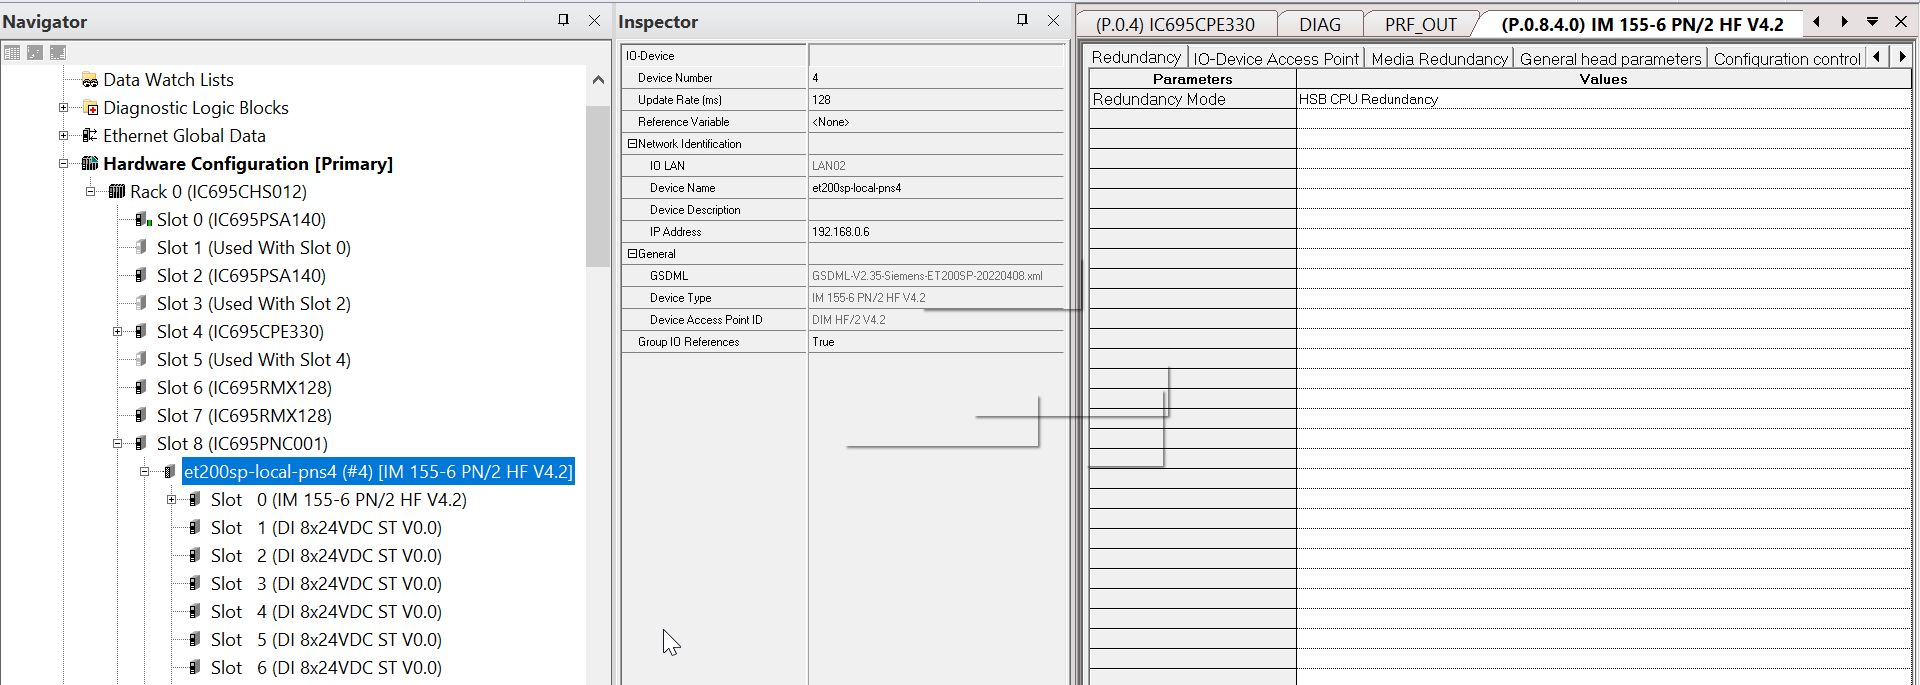Image resolution: width=1920 pixels, height=685 pixels.
Task: Open Media Redundancy tab
Action: coord(1439,59)
